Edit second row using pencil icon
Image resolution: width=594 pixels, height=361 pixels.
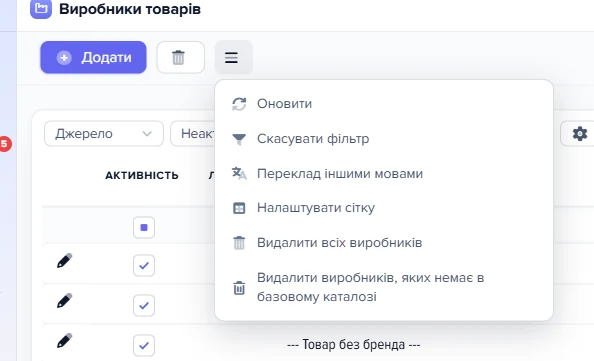[x=64, y=301]
